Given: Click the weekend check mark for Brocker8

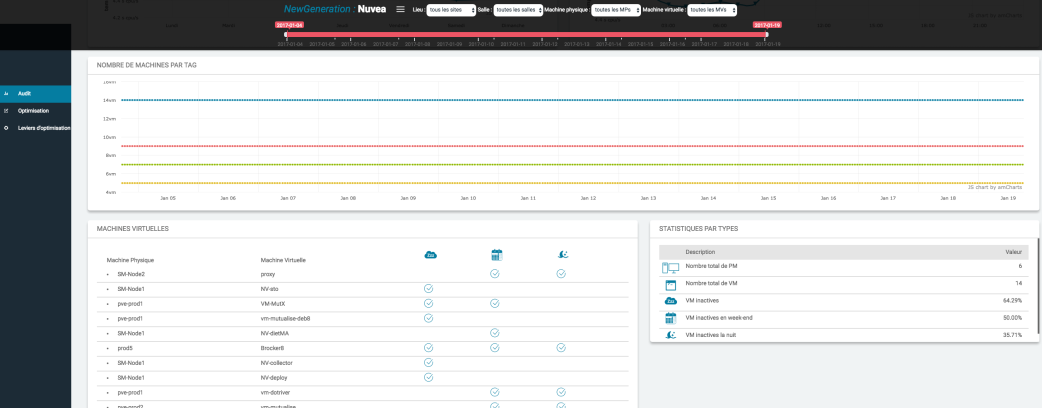Looking at the screenshot, I should point(494,348).
